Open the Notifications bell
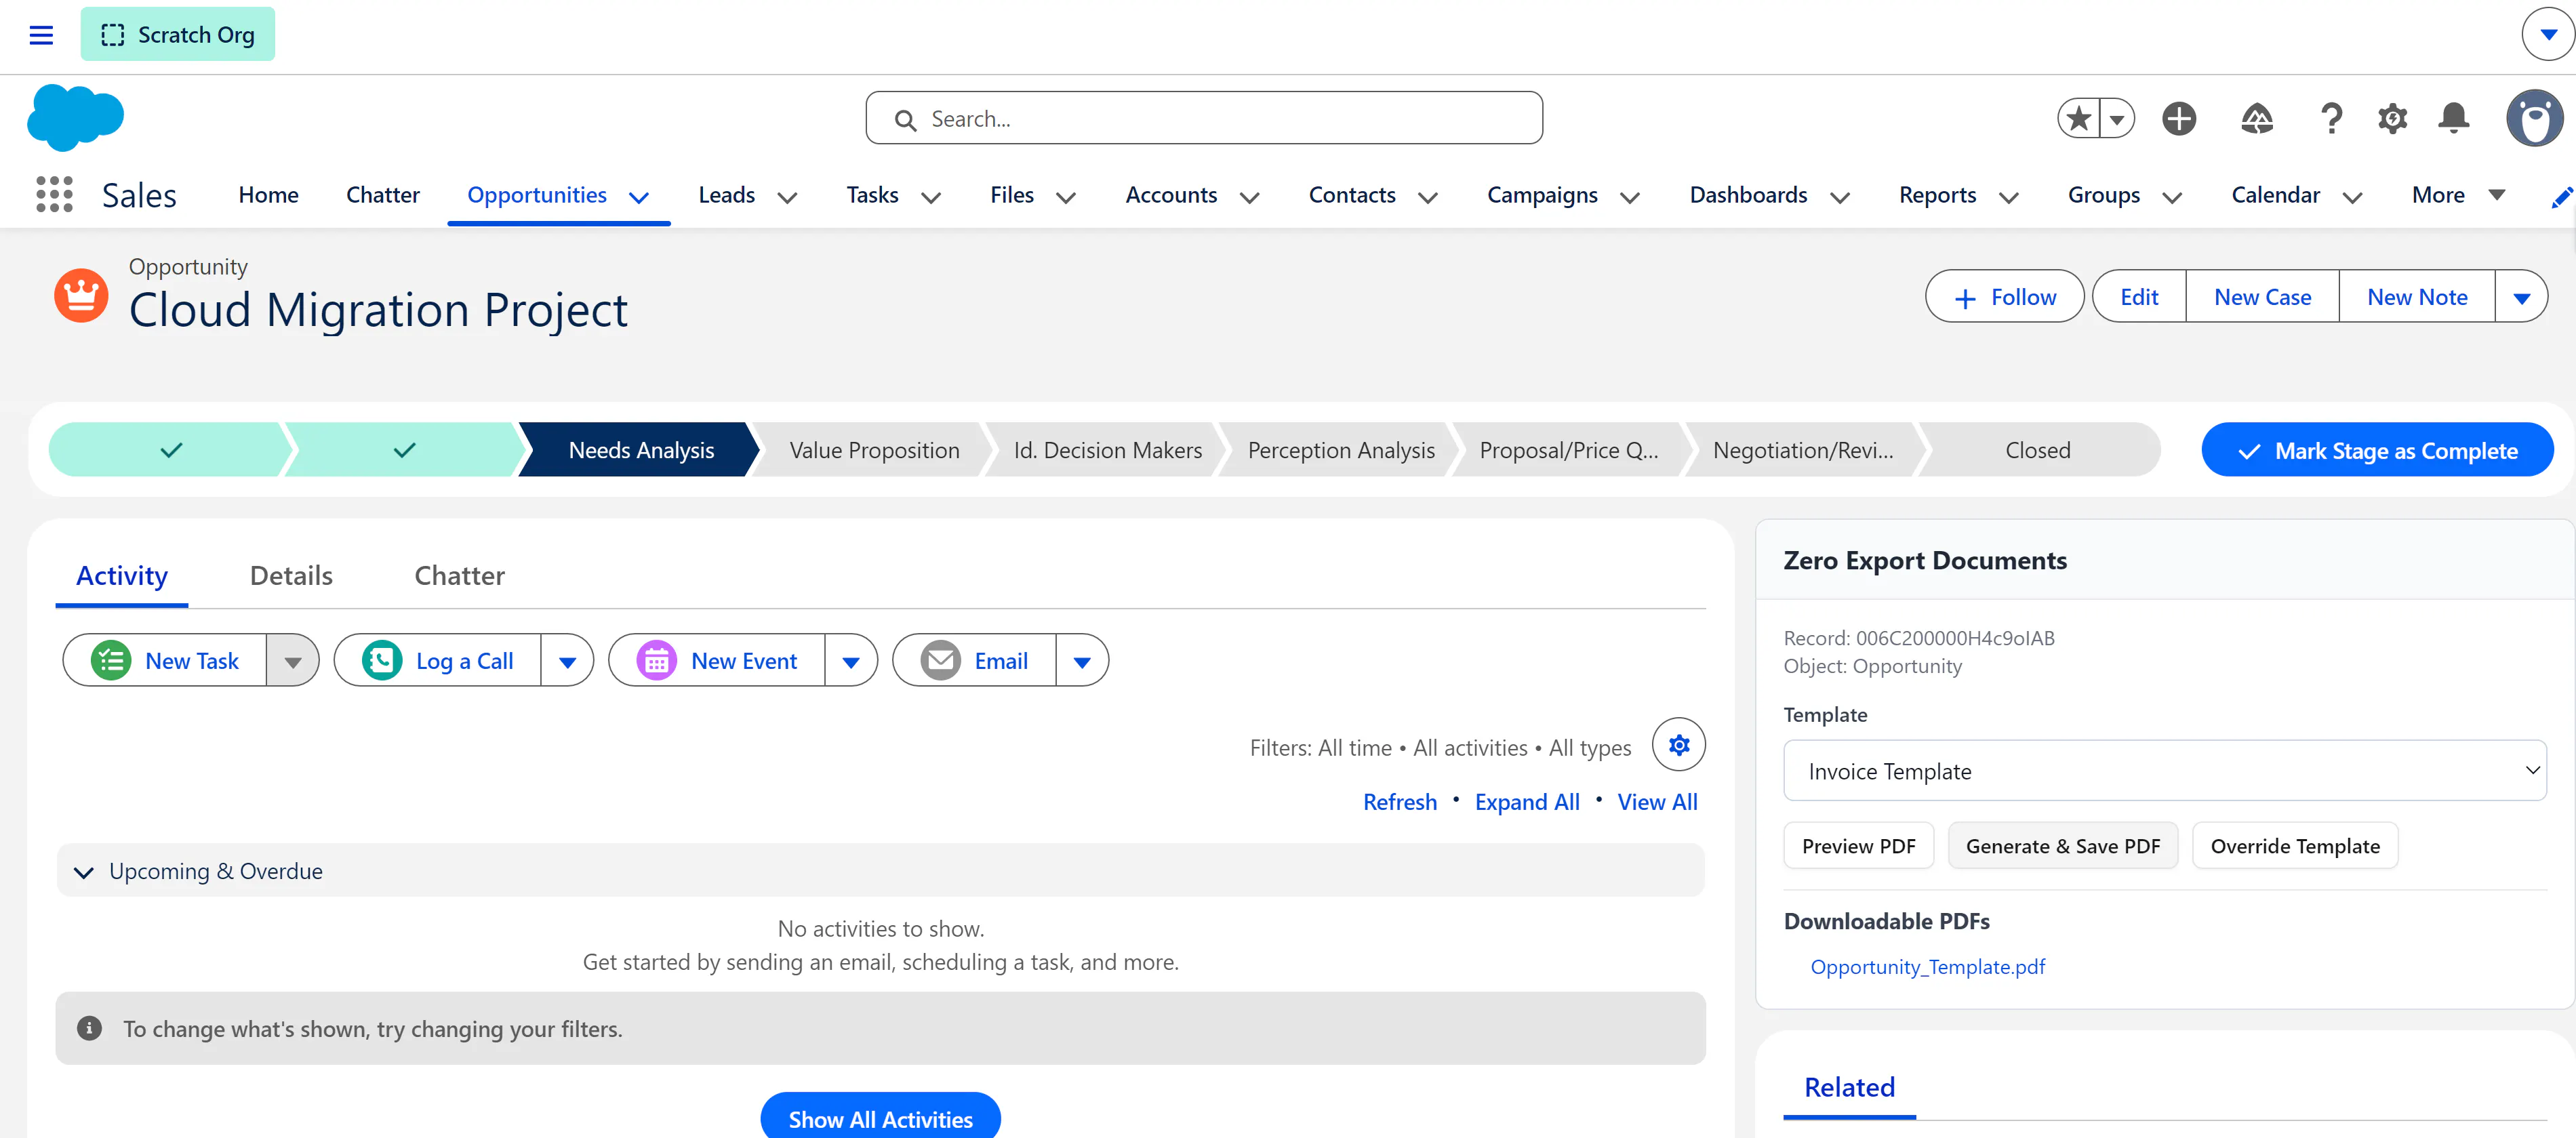Image resolution: width=2576 pixels, height=1138 pixels. pyautogui.click(x=2454, y=118)
